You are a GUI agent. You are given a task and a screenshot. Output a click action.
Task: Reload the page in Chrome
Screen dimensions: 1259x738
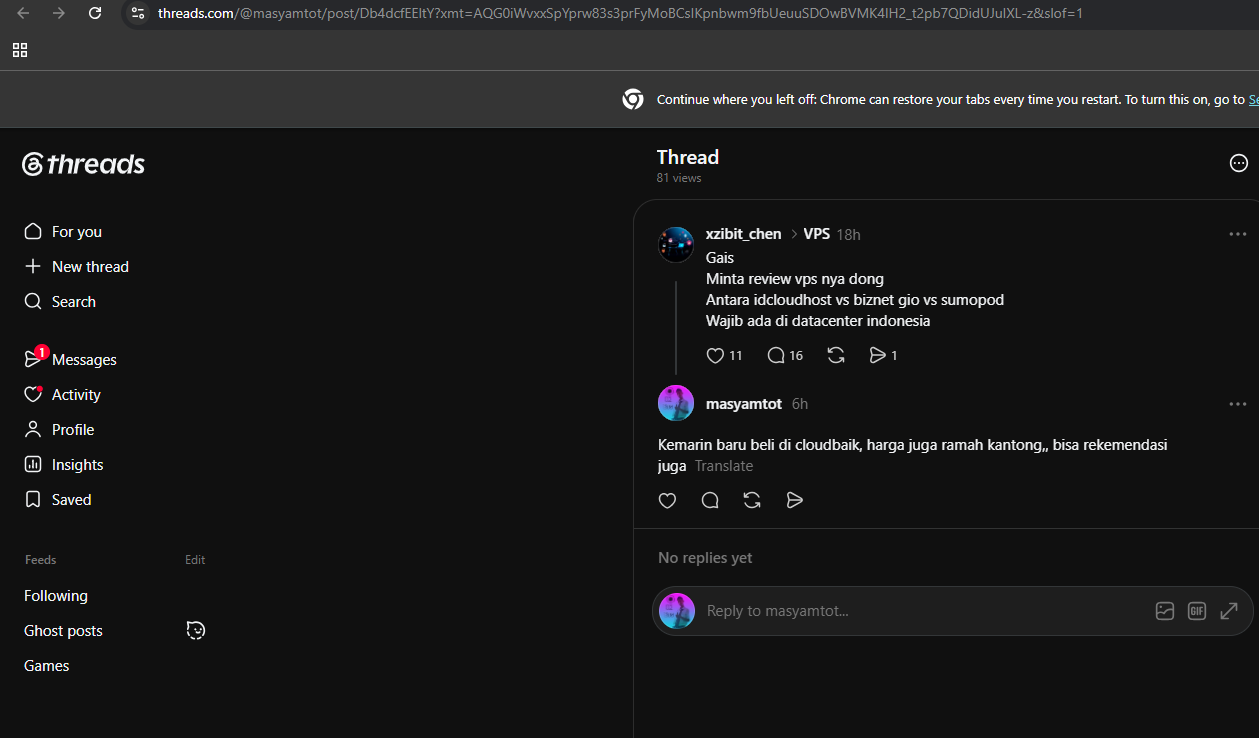(x=95, y=13)
